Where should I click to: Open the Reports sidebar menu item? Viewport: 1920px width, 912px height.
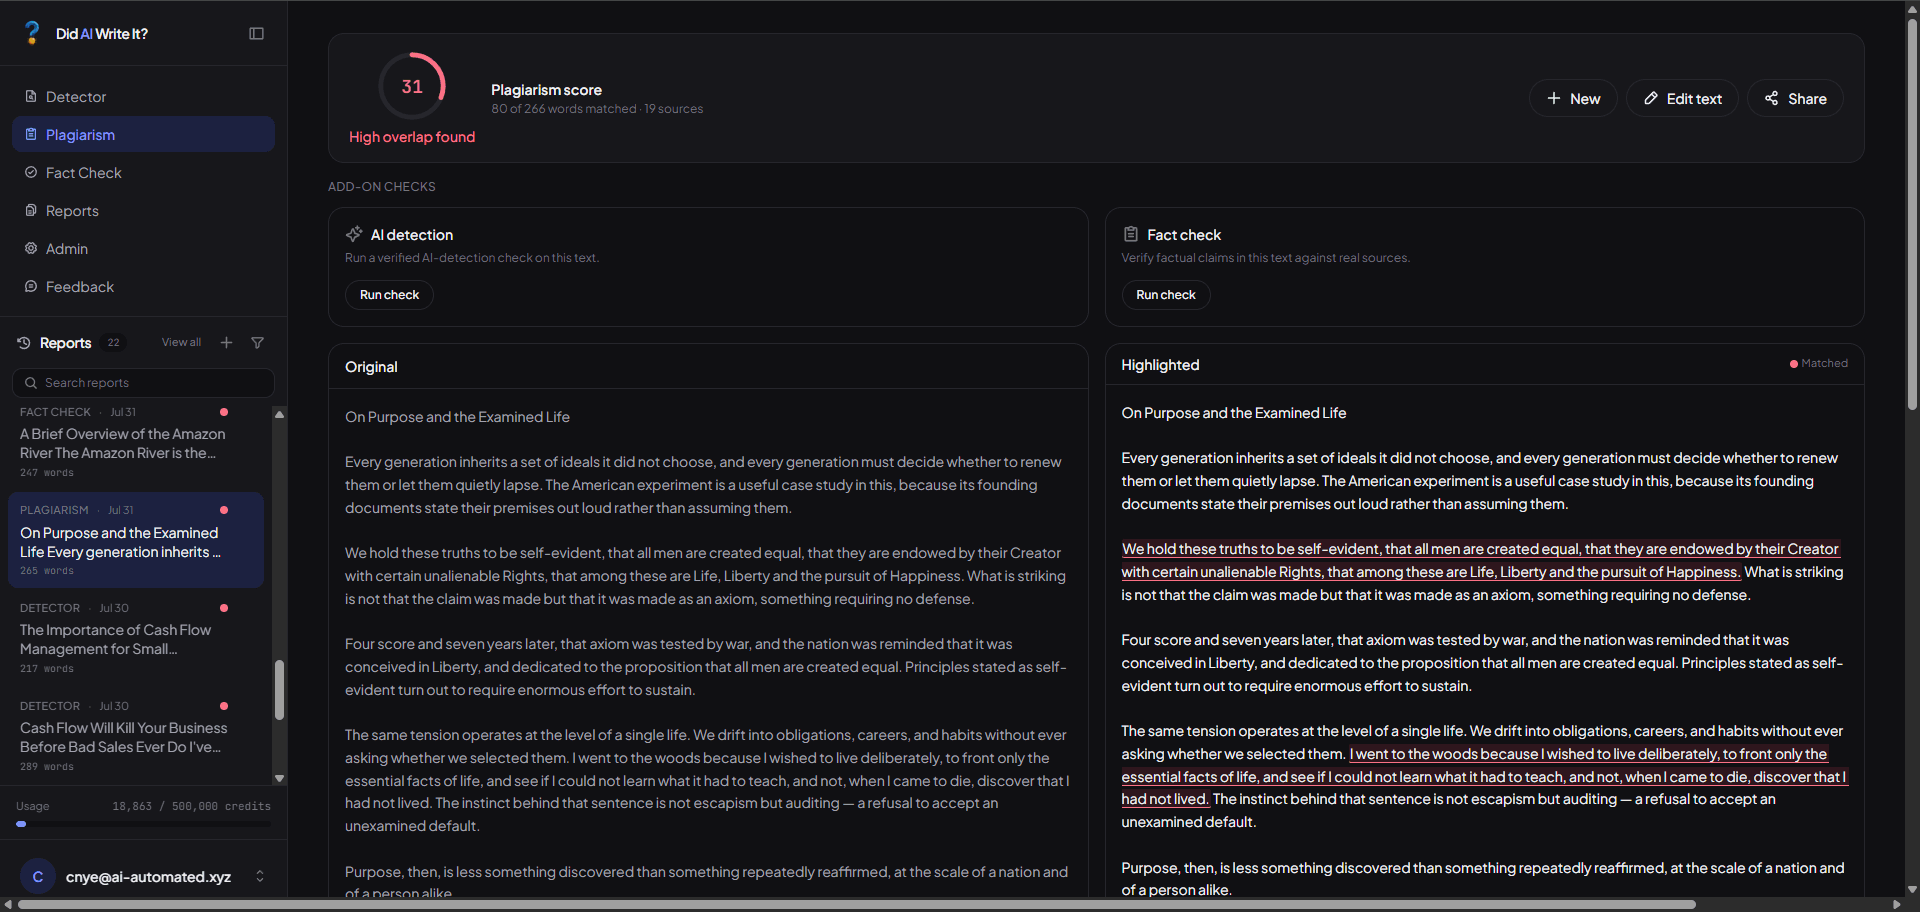[x=143, y=211]
